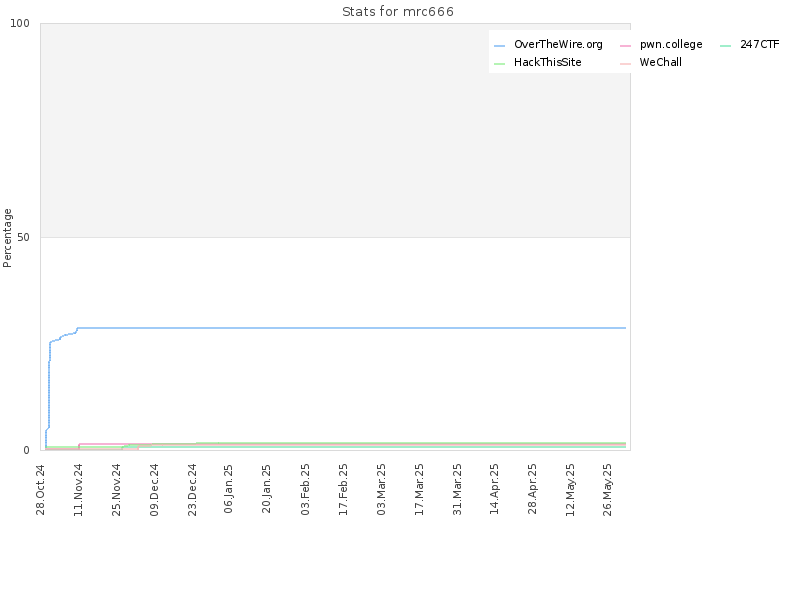Click the 25.Nov.24 date label
This screenshot has height=600, width=800.
tap(116, 490)
